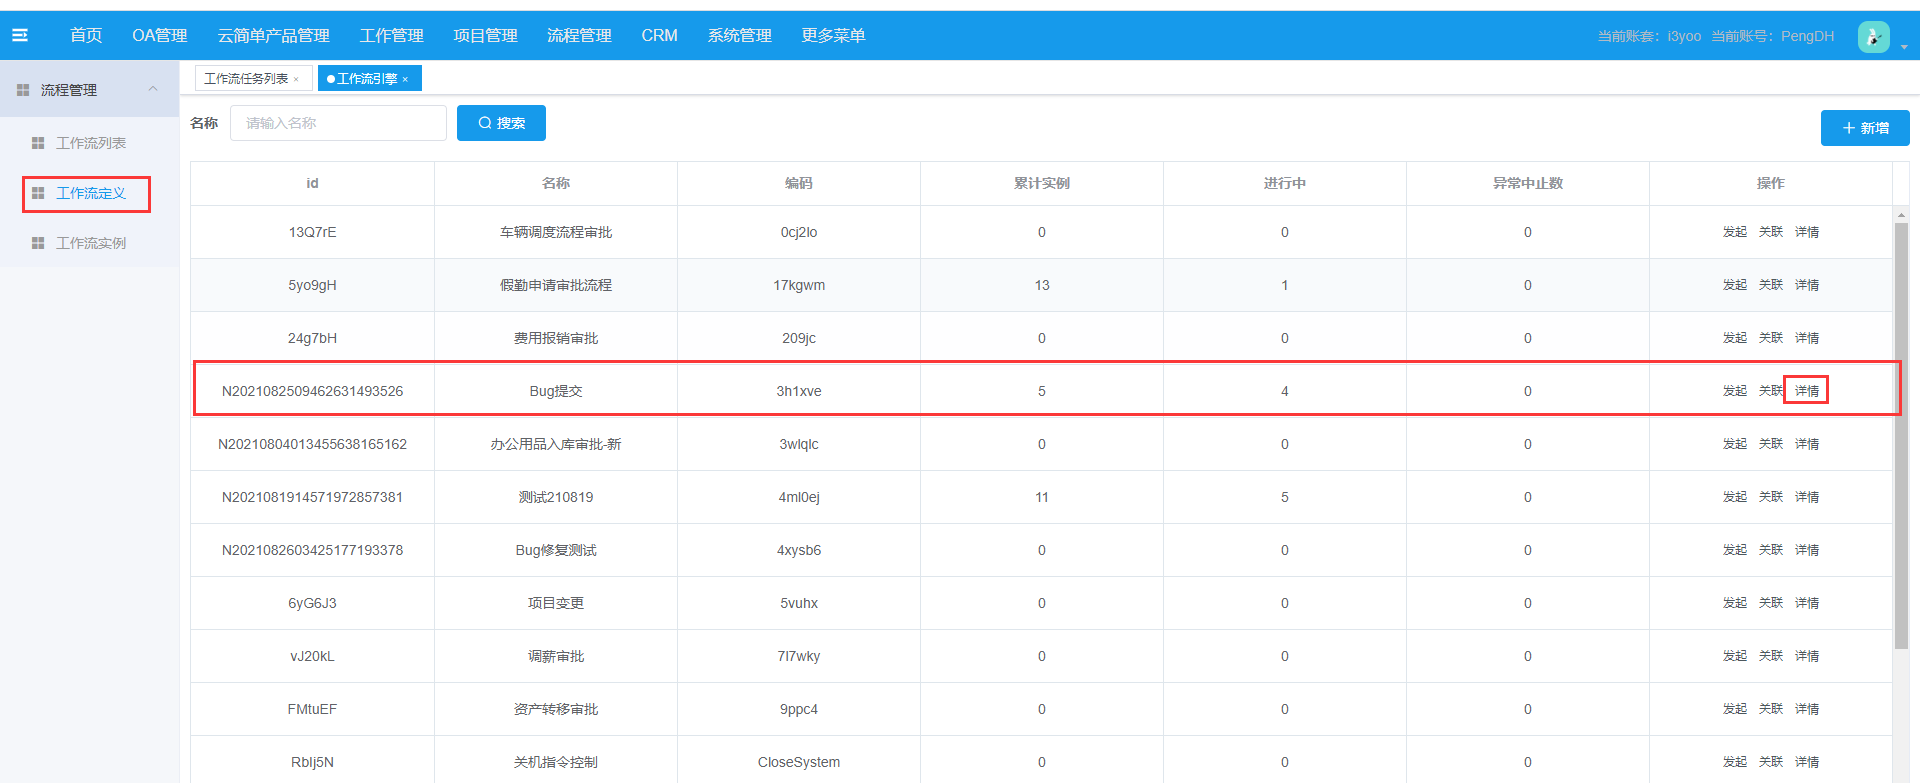1920x783 pixels.
Task: Click the name cell 测试210819
Action: pos(556,497)
